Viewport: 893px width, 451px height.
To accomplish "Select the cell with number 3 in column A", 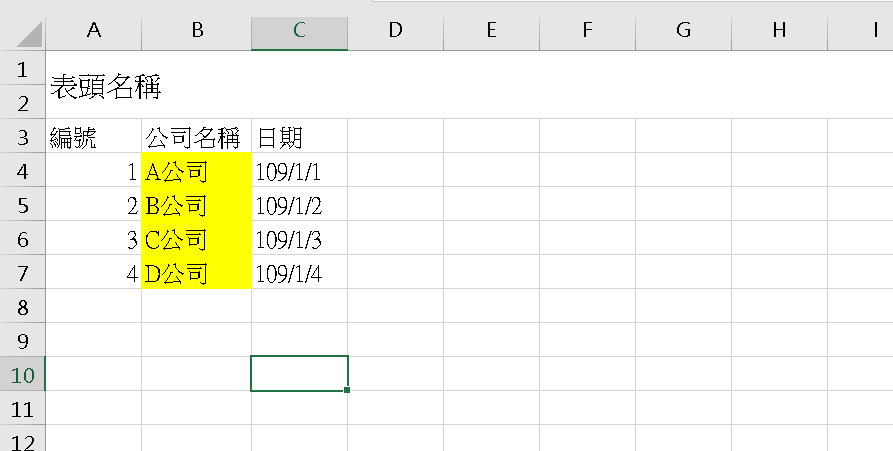I will pos(93,238).
